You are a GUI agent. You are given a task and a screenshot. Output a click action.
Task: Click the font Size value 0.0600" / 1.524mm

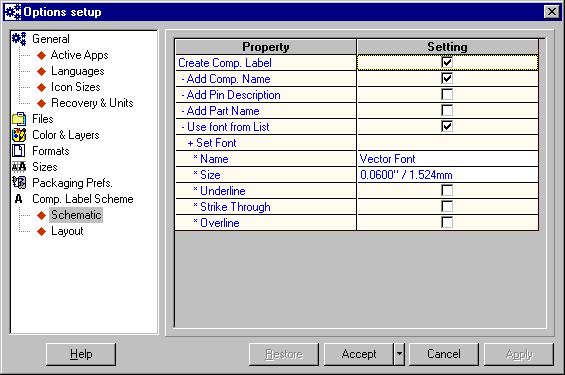pyautogui.click(x=448, y=175)
